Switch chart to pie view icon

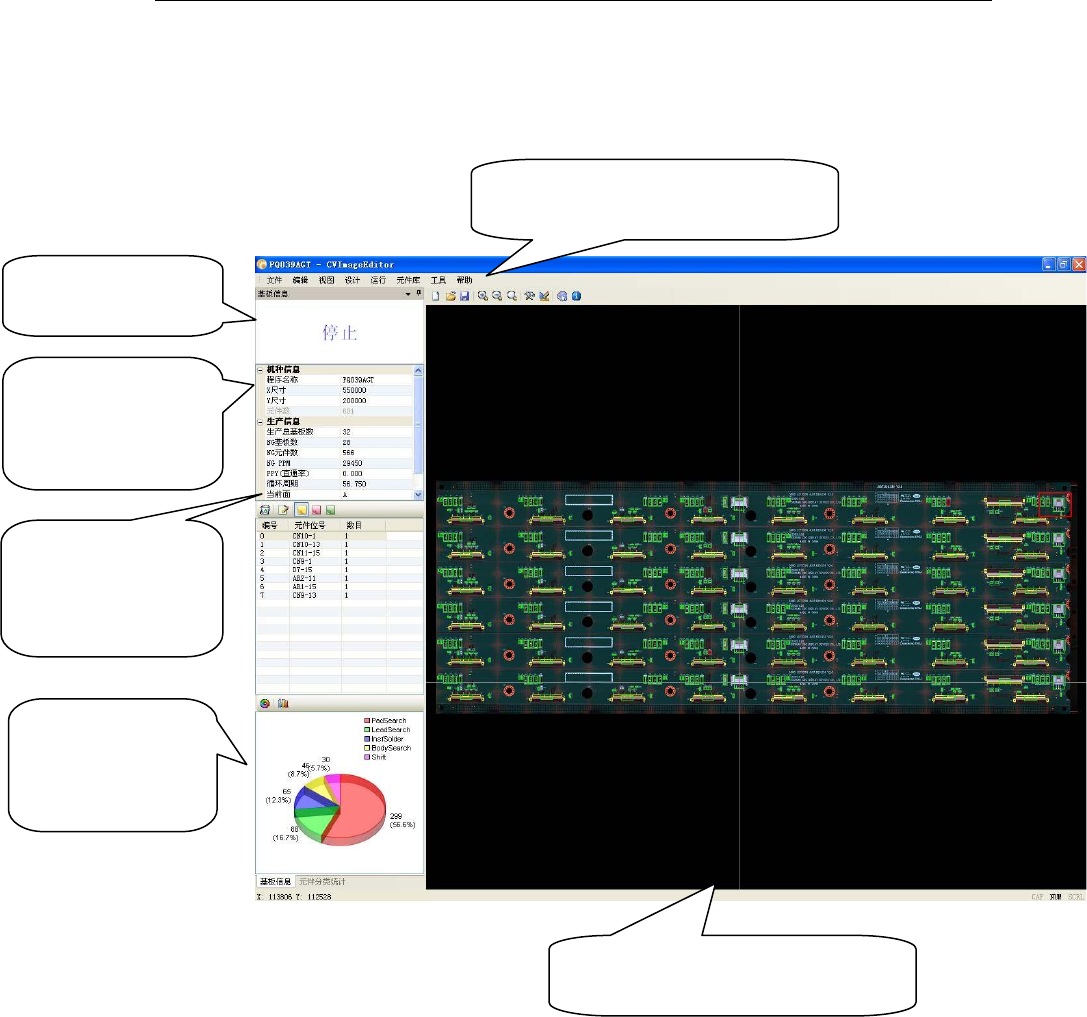[x=265, y=703]
